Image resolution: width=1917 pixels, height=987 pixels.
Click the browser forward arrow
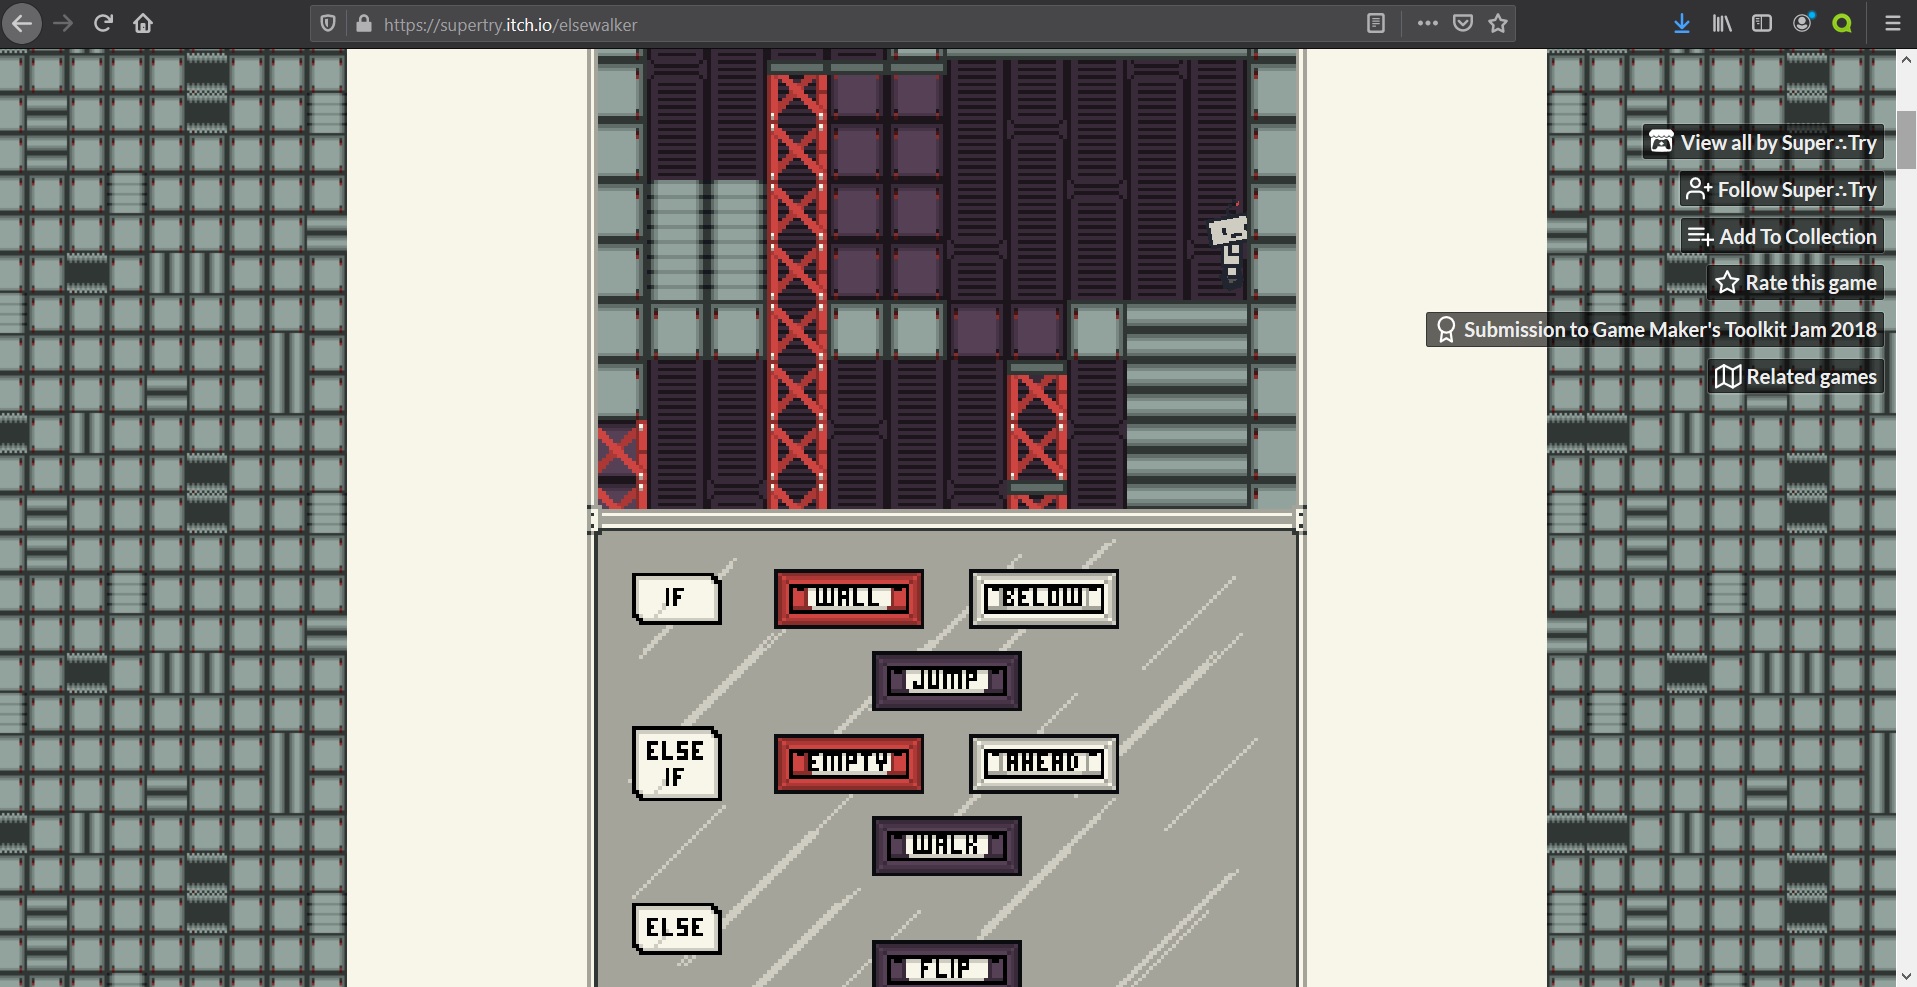(63, 23)
